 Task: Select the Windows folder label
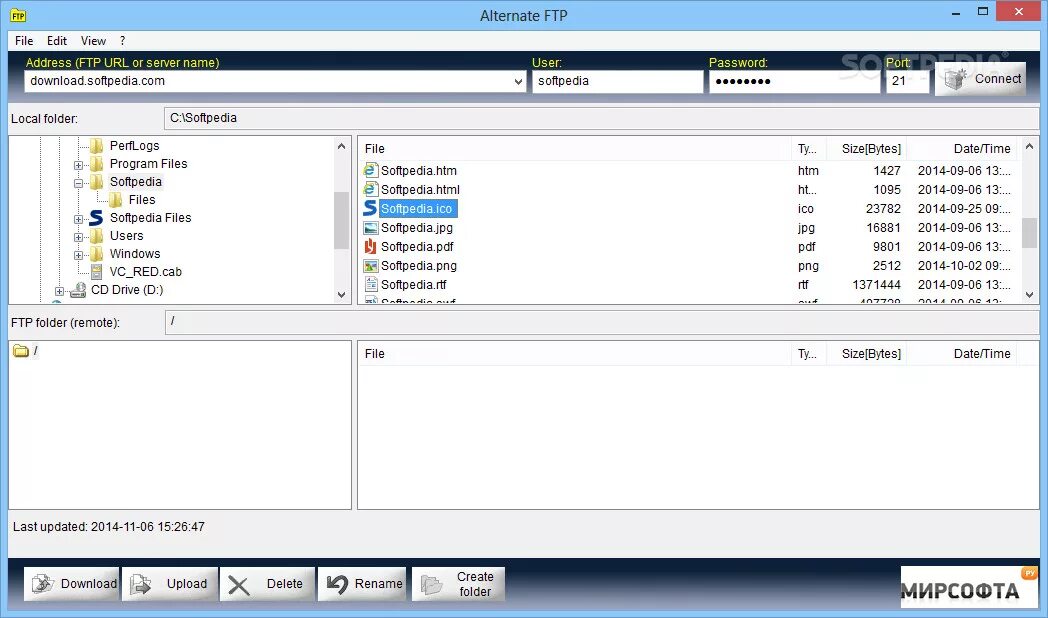point(135,254)
